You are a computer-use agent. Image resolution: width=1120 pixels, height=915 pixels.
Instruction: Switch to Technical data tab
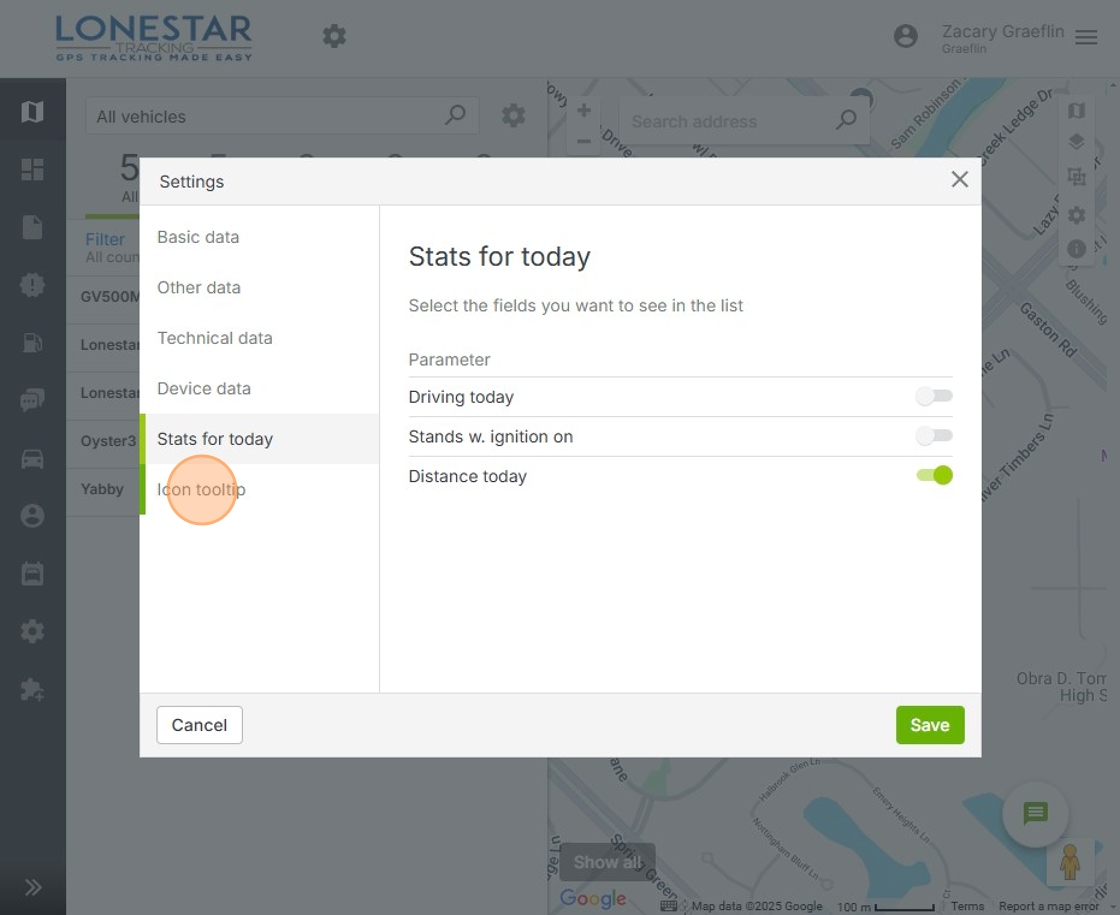point(214,338)
